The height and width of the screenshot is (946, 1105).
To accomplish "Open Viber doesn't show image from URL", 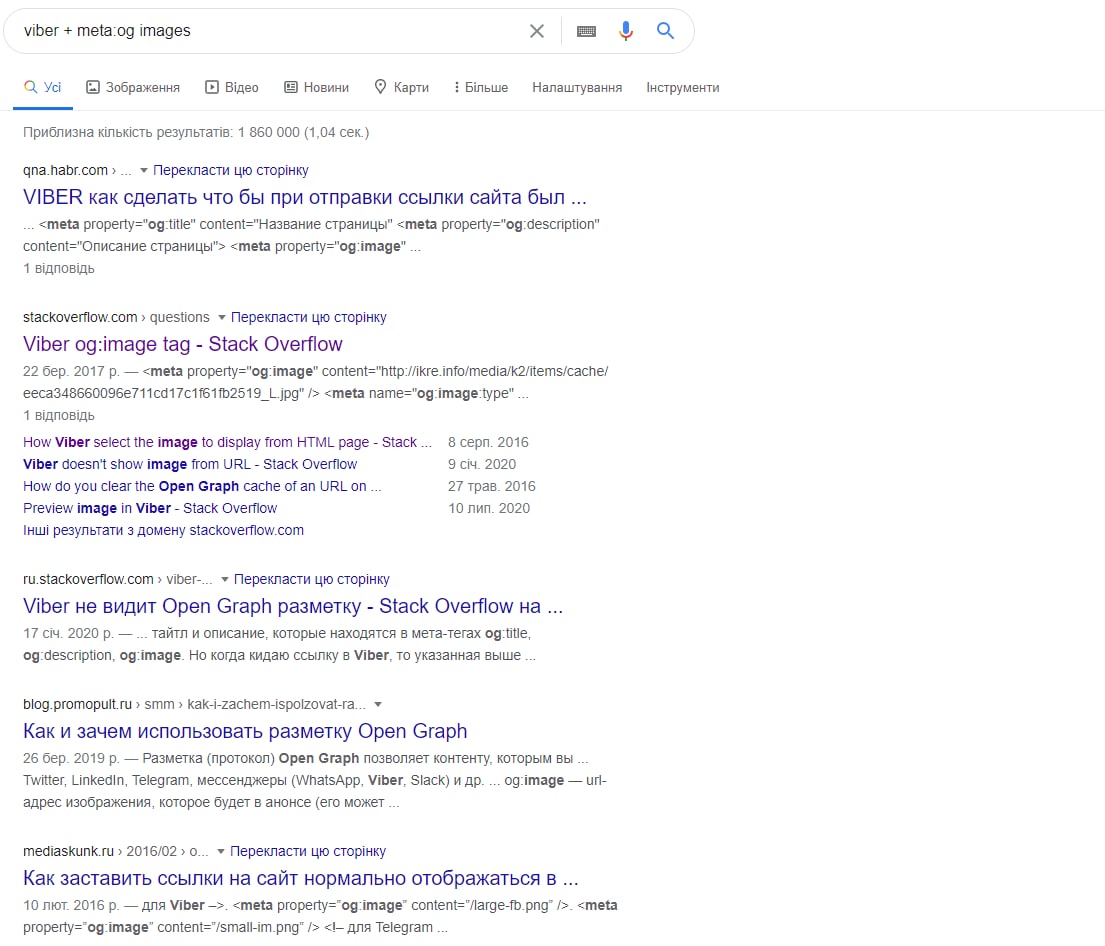I will 190,464.
